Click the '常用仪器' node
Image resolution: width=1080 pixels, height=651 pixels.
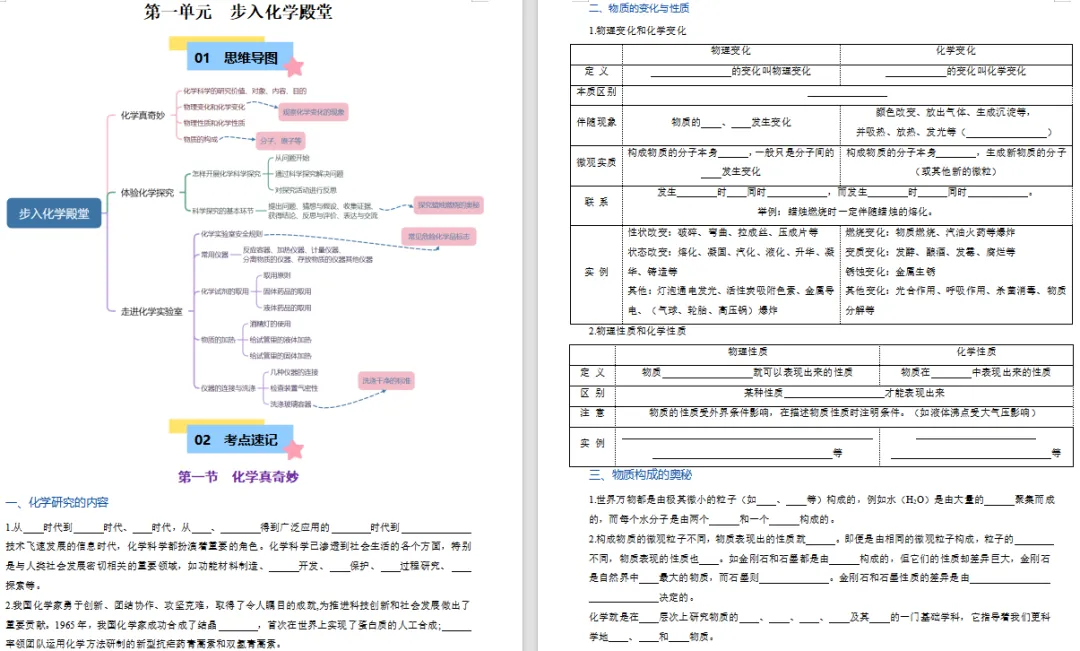point(214,255)
